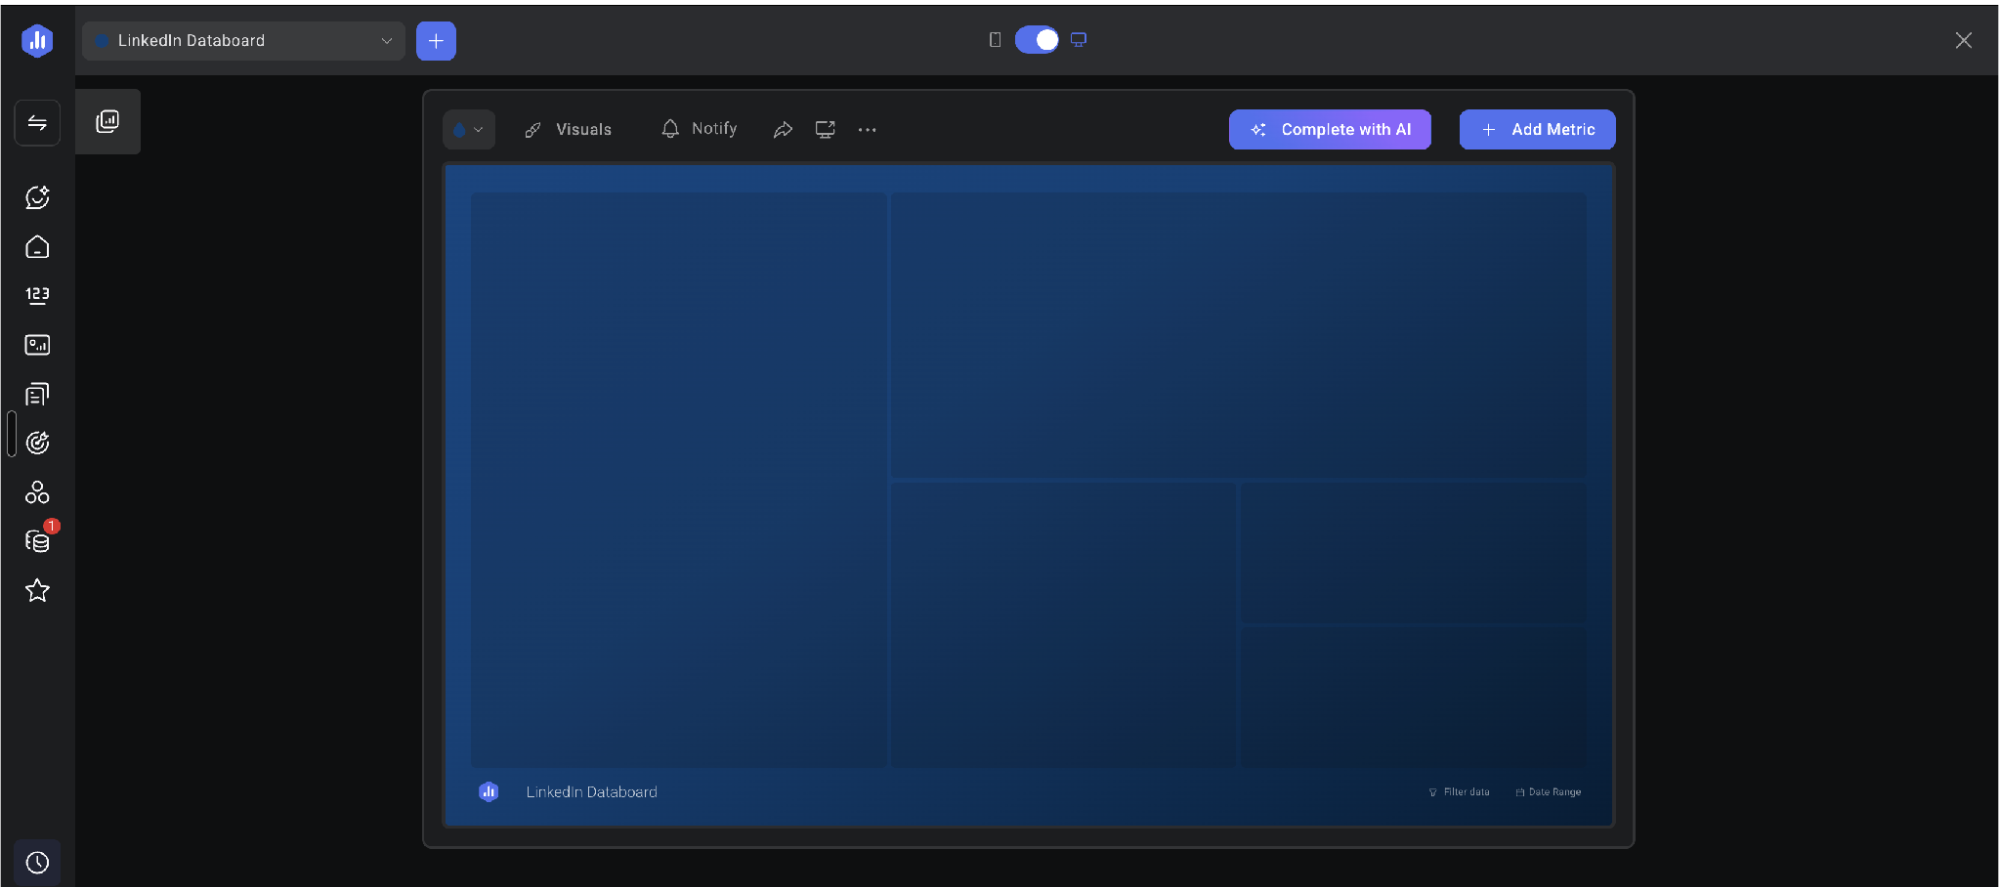Open the three-circles icon in sidebar
1999x888 pixels.
pyautogui.click(x=37, y=492)
